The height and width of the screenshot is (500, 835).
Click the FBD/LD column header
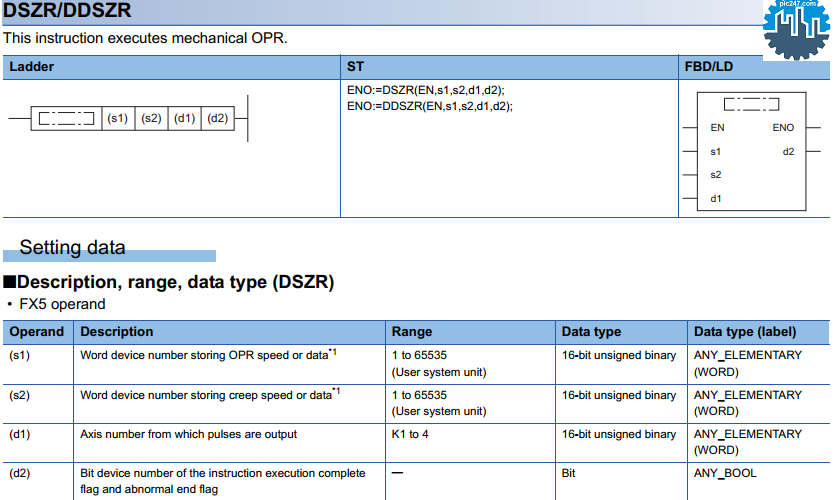[x=708, y=67]
